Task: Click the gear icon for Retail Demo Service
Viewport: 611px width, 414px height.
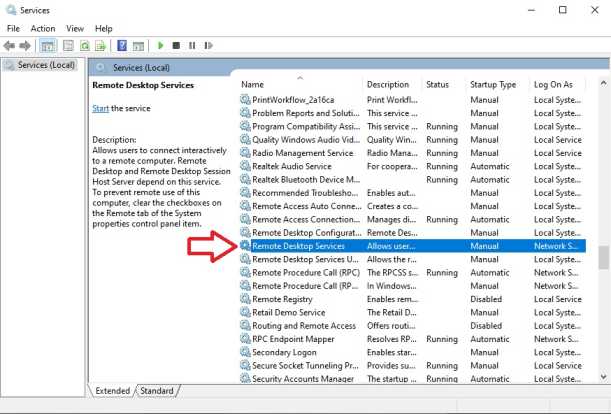Action: coord(245,312)
